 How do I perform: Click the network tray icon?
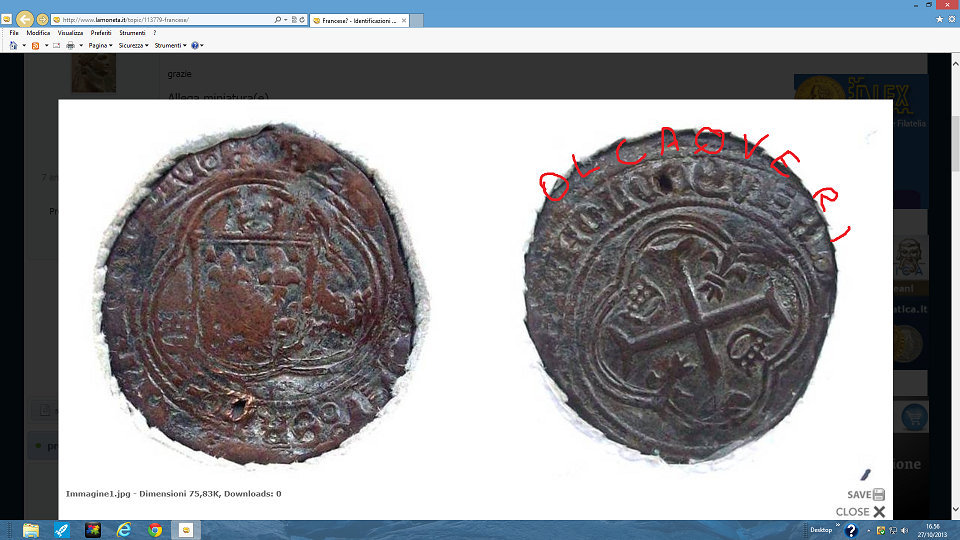893,531
